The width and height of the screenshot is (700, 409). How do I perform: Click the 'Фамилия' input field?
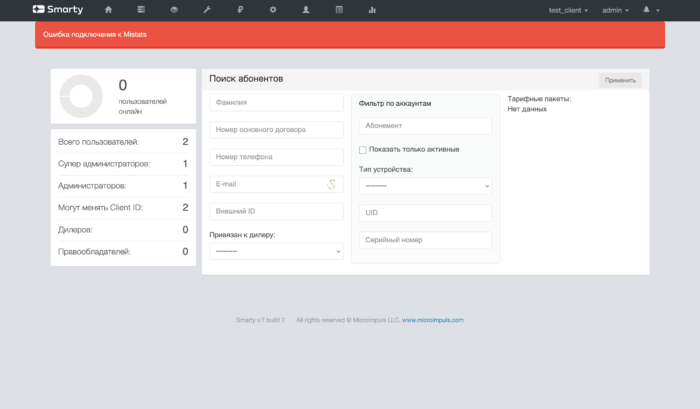tap(276, 102)
